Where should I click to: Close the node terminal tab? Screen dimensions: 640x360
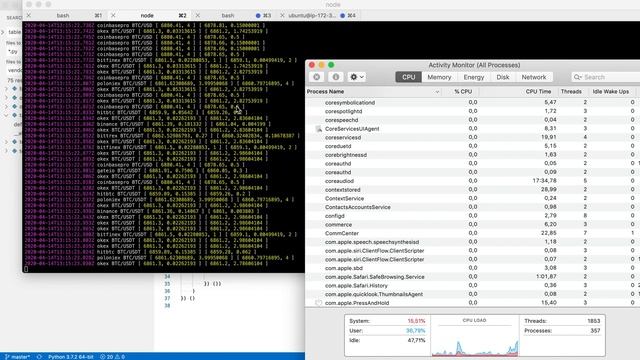(113, 16)
